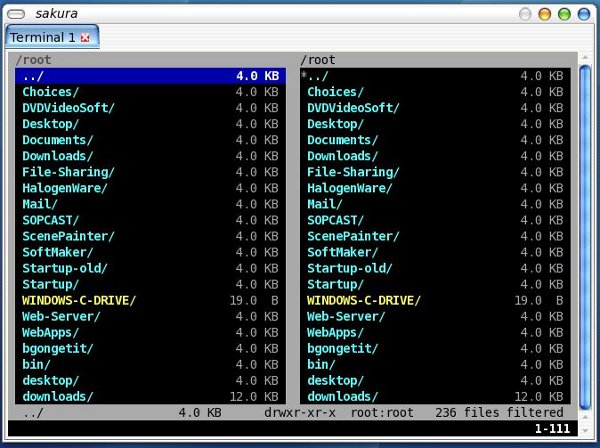
Task: Select lowercase downloads/ in the right pane
Action: tap(435, 397)
